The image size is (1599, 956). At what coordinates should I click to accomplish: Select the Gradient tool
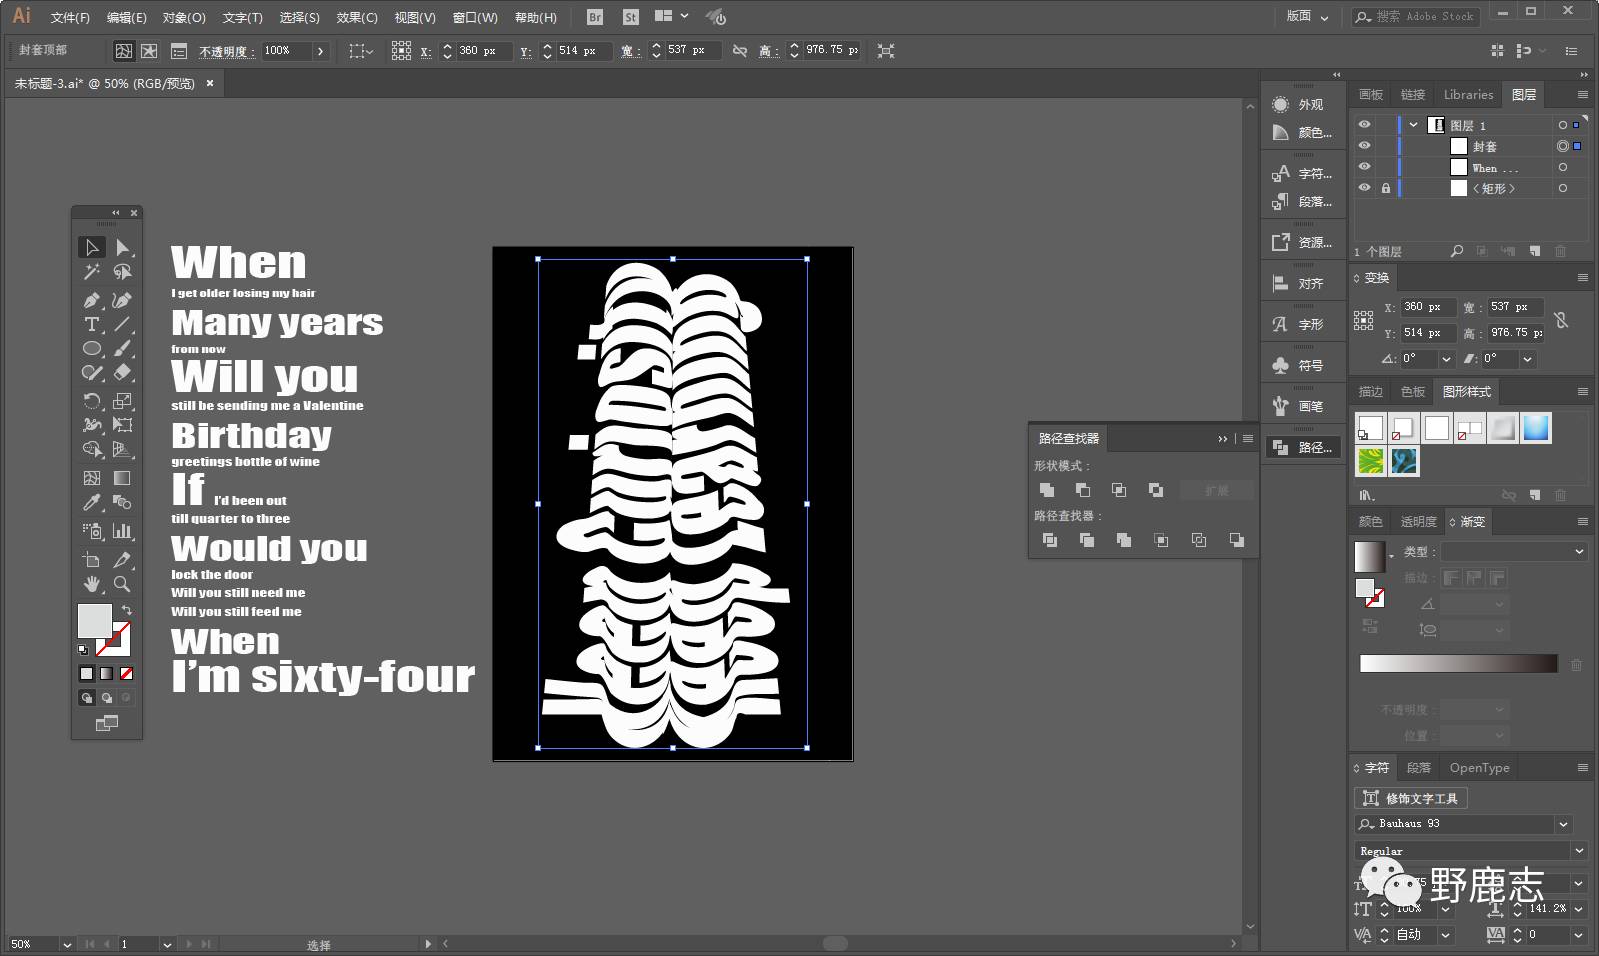[123, 478]
